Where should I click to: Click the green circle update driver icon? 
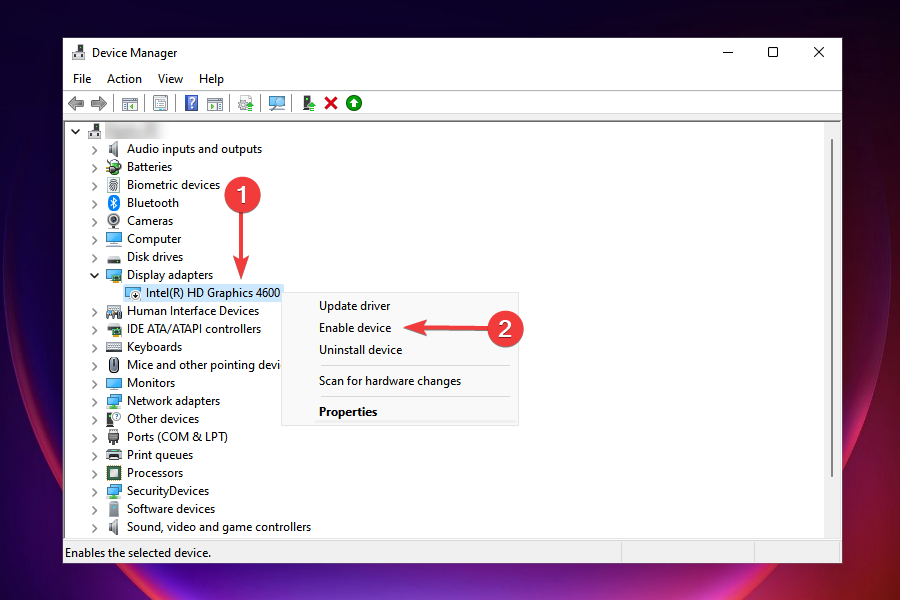pos(354,103)
